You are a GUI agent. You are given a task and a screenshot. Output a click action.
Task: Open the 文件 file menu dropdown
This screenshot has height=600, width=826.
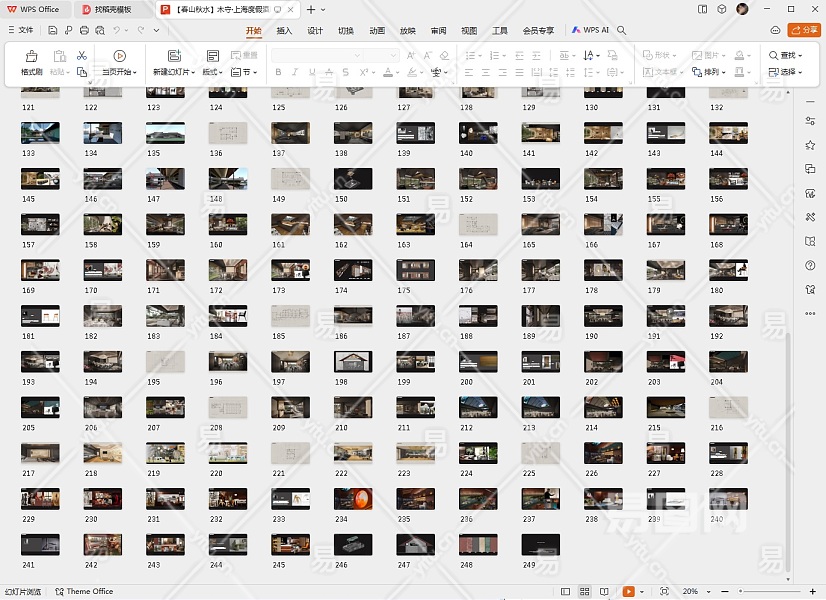(21, 31)
